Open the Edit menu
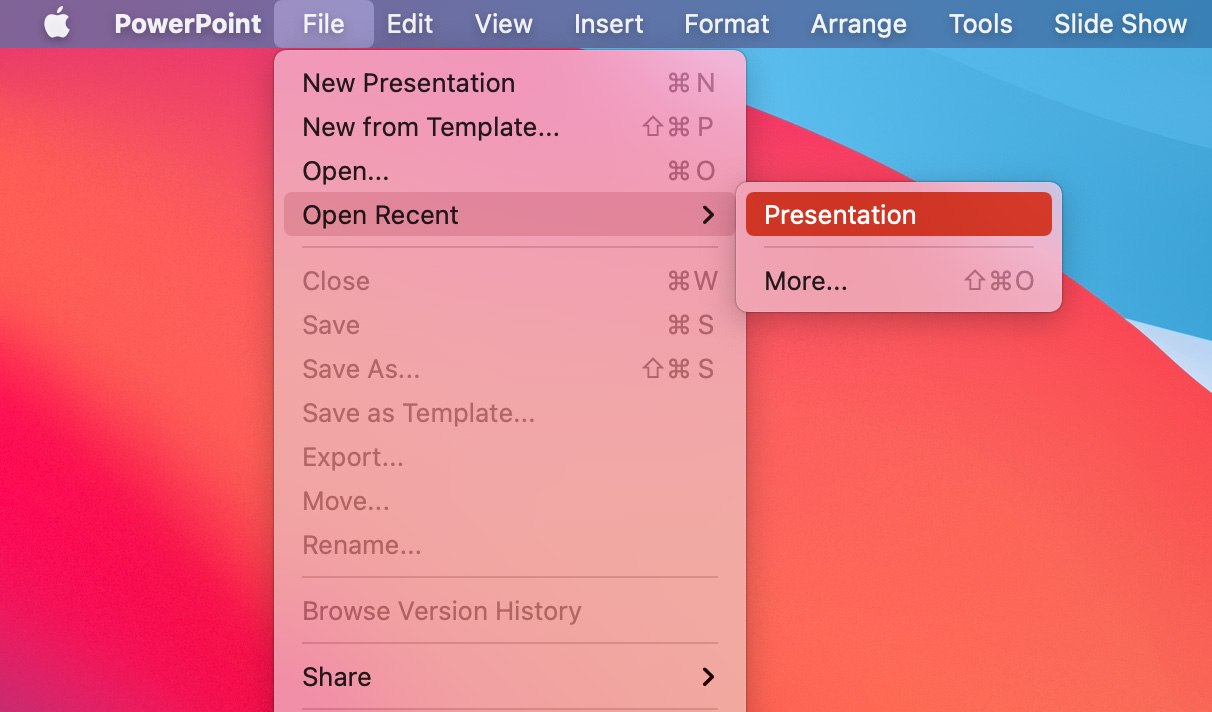 410,24
